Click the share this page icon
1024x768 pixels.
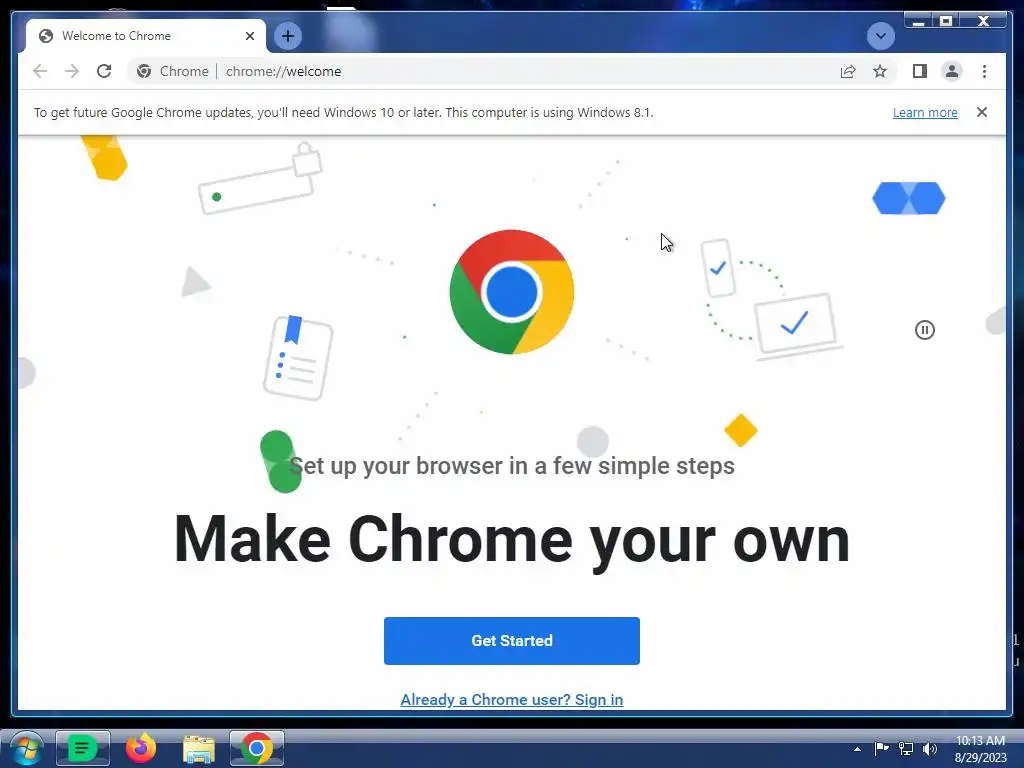[x=848, y=71]
